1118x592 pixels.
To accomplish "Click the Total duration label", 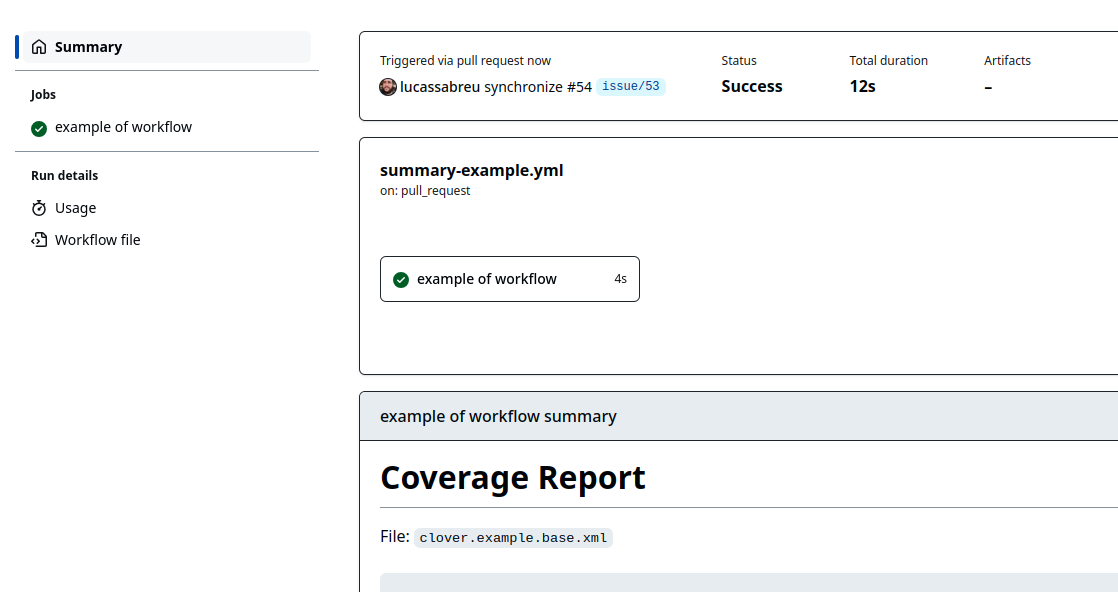I will coord(888,61).
